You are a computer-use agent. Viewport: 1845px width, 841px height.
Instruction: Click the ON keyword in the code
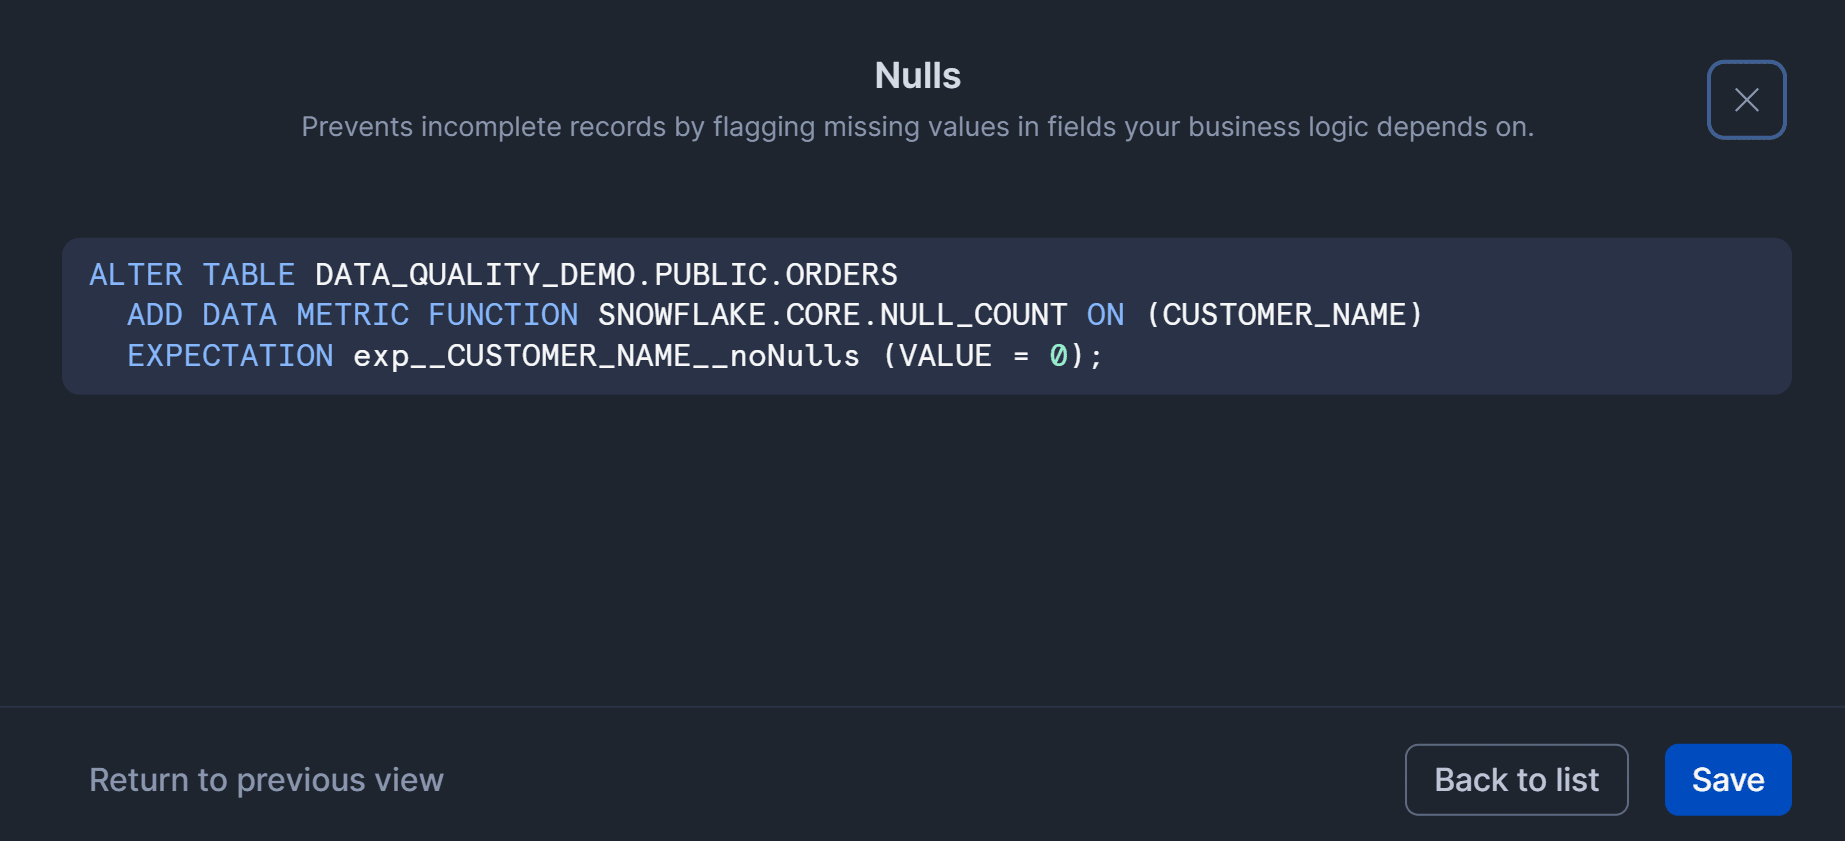[1105, 315]
